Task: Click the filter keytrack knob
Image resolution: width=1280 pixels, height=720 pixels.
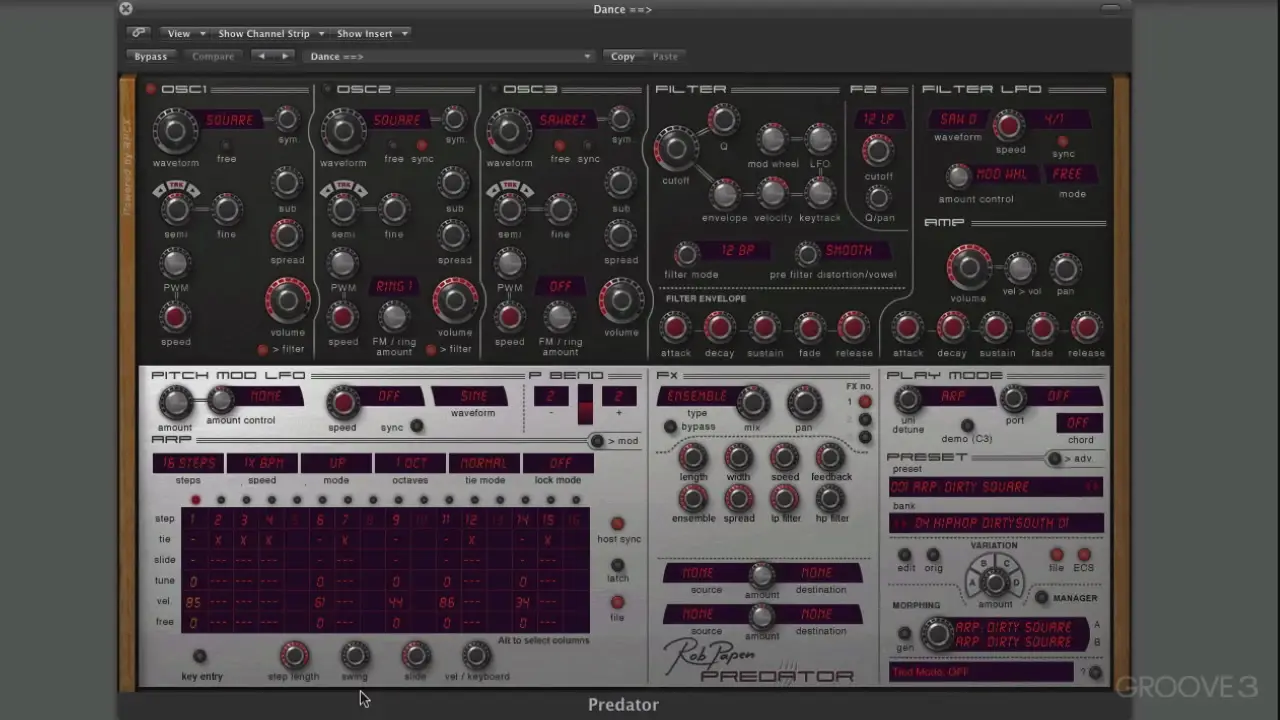Action: 820,192
